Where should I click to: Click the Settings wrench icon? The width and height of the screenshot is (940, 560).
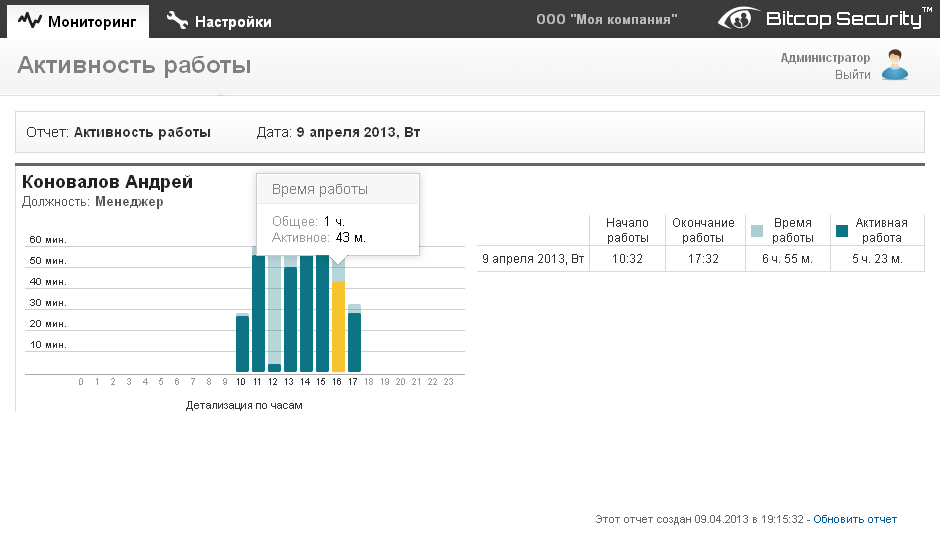coord(177,20)
